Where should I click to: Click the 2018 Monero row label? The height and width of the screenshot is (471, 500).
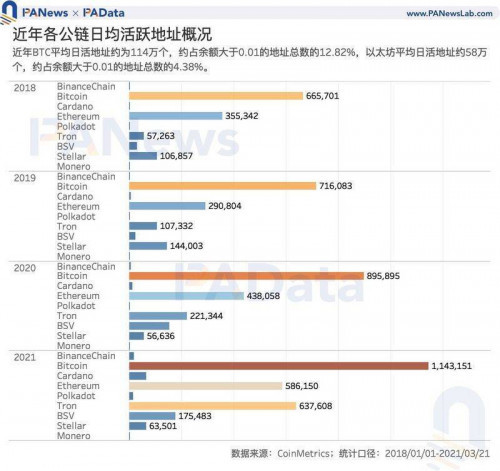pyautogui.click(x=74, y=166)
